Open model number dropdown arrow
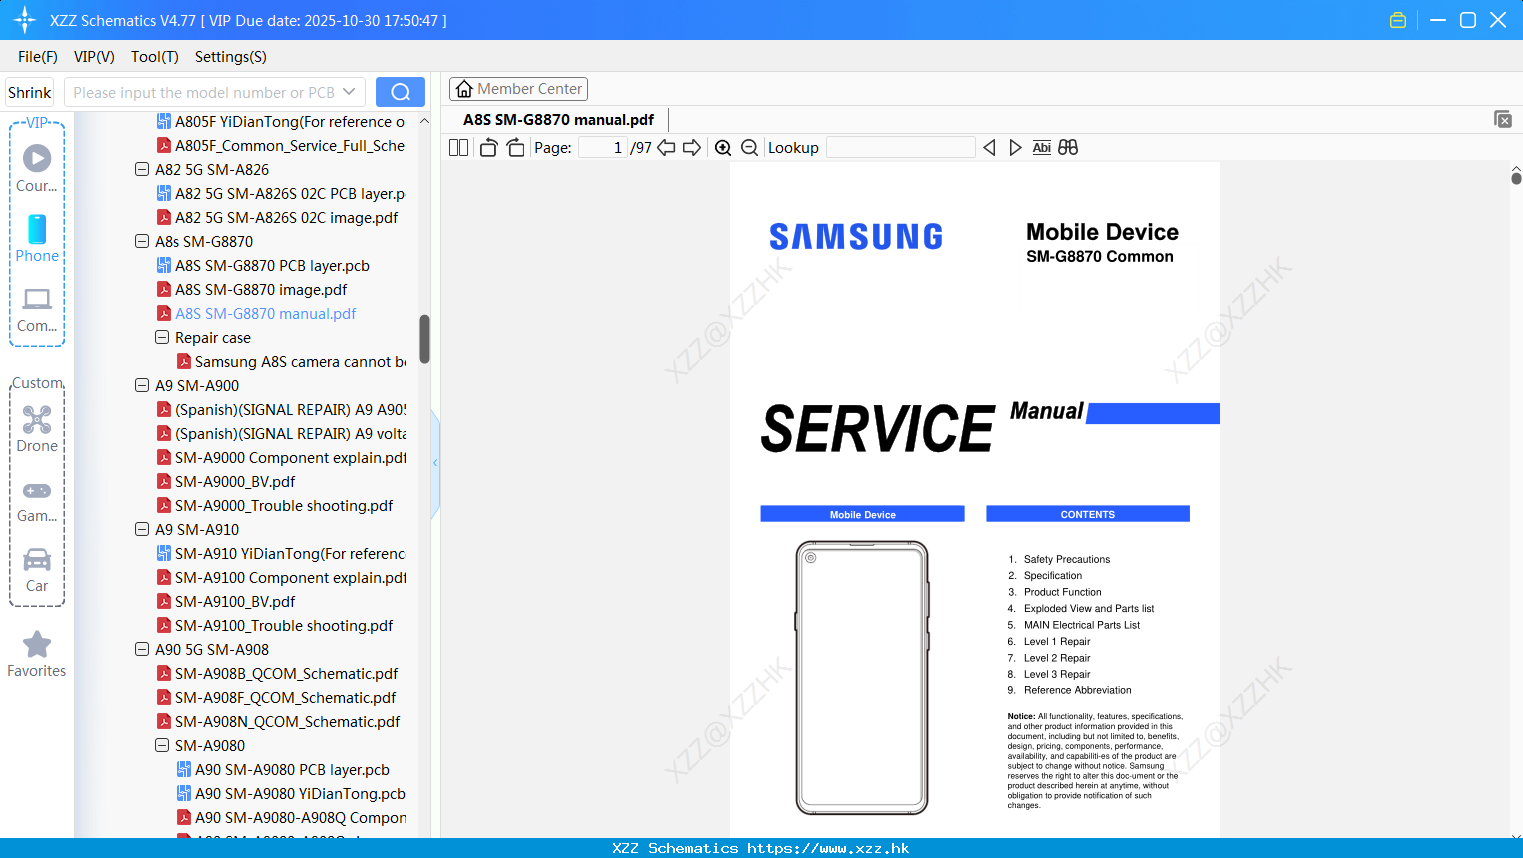Image resolution: width=1523 pixels, height=858 pixels. 349,92
